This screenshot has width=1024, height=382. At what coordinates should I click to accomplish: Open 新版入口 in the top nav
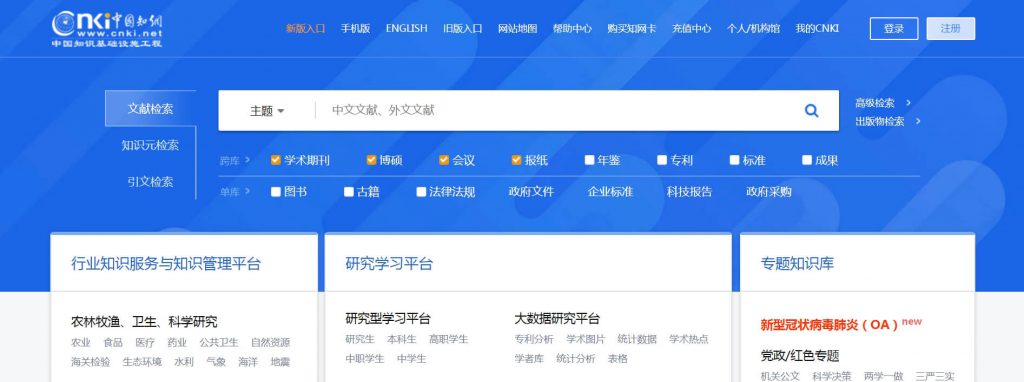(305, 29)
